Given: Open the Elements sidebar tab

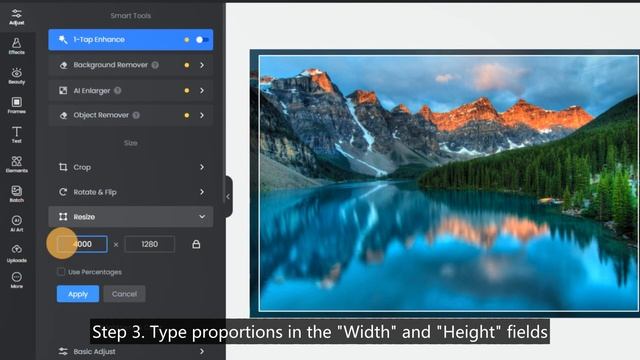Looking at the screenshot, I should (17, 164).
